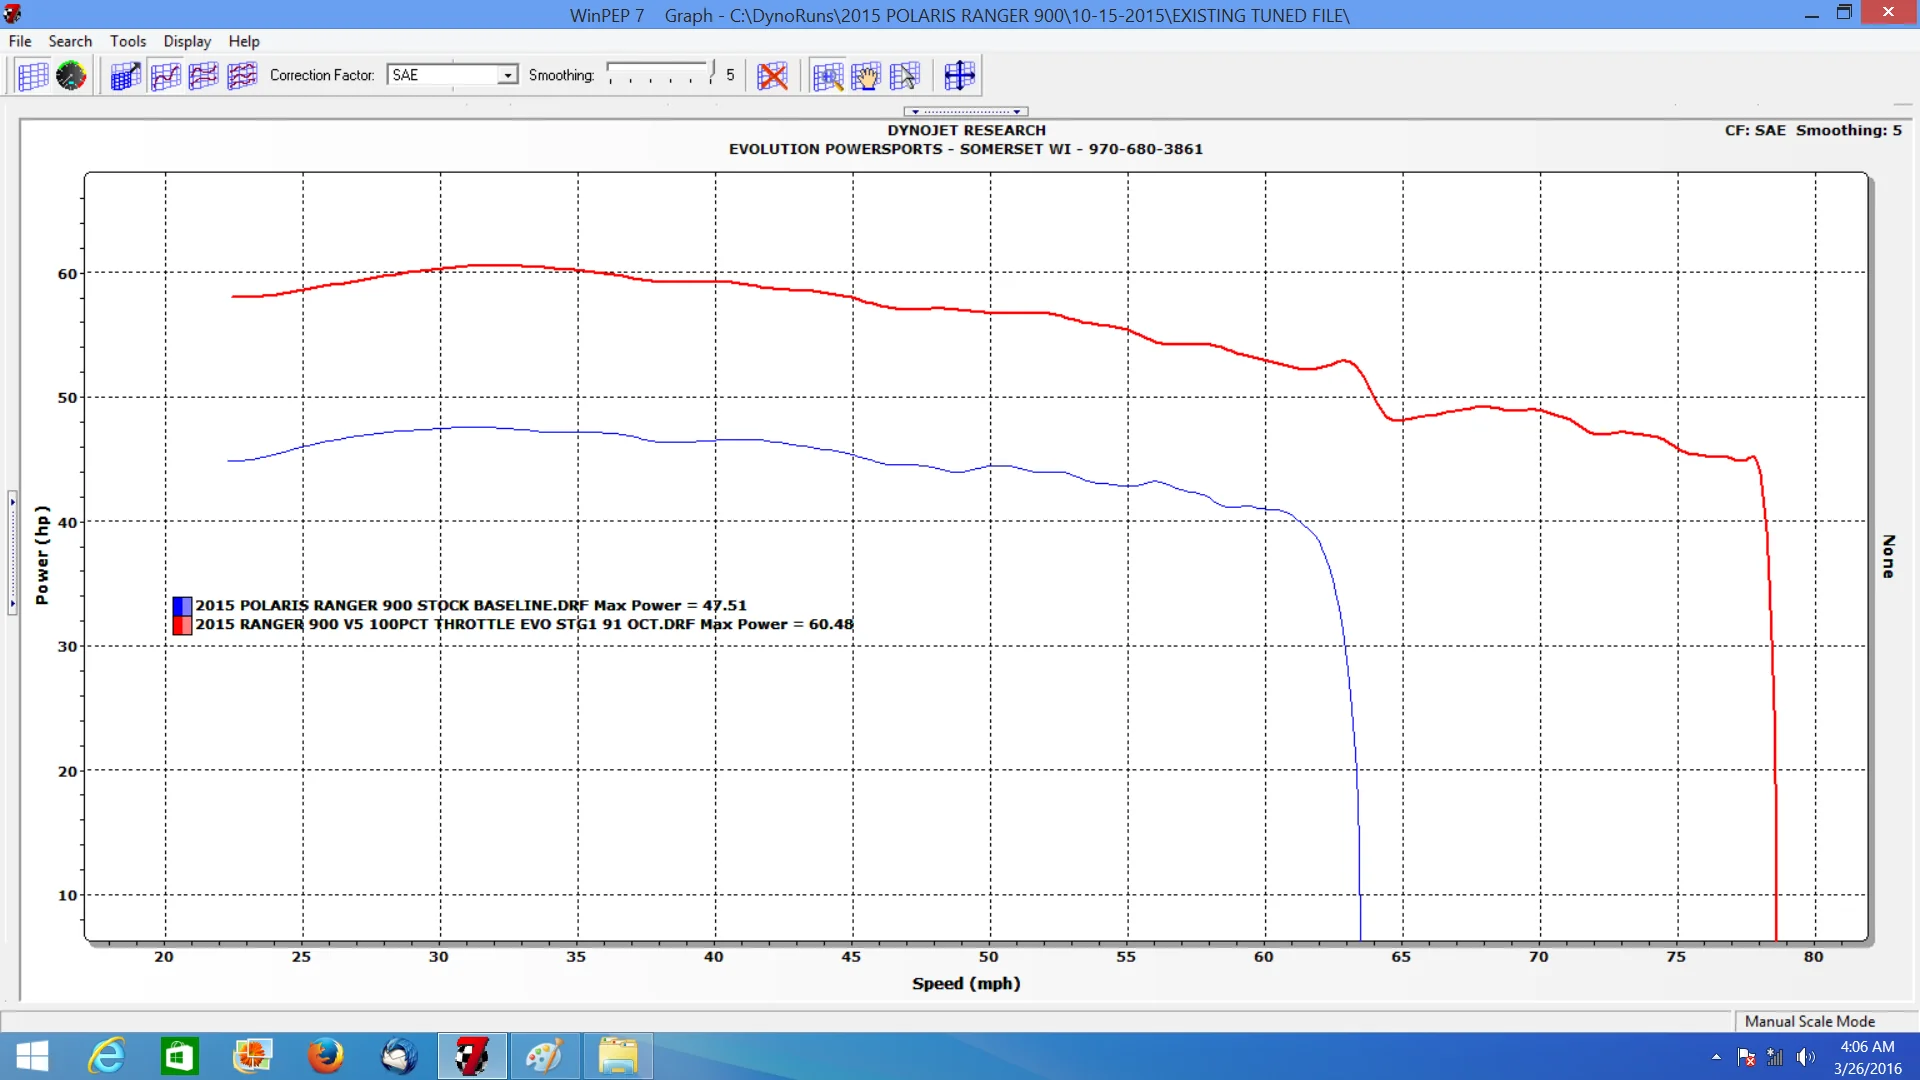Toggle the single-curve graph view button
1920x1080 pixels.
[x=165, y=76]
